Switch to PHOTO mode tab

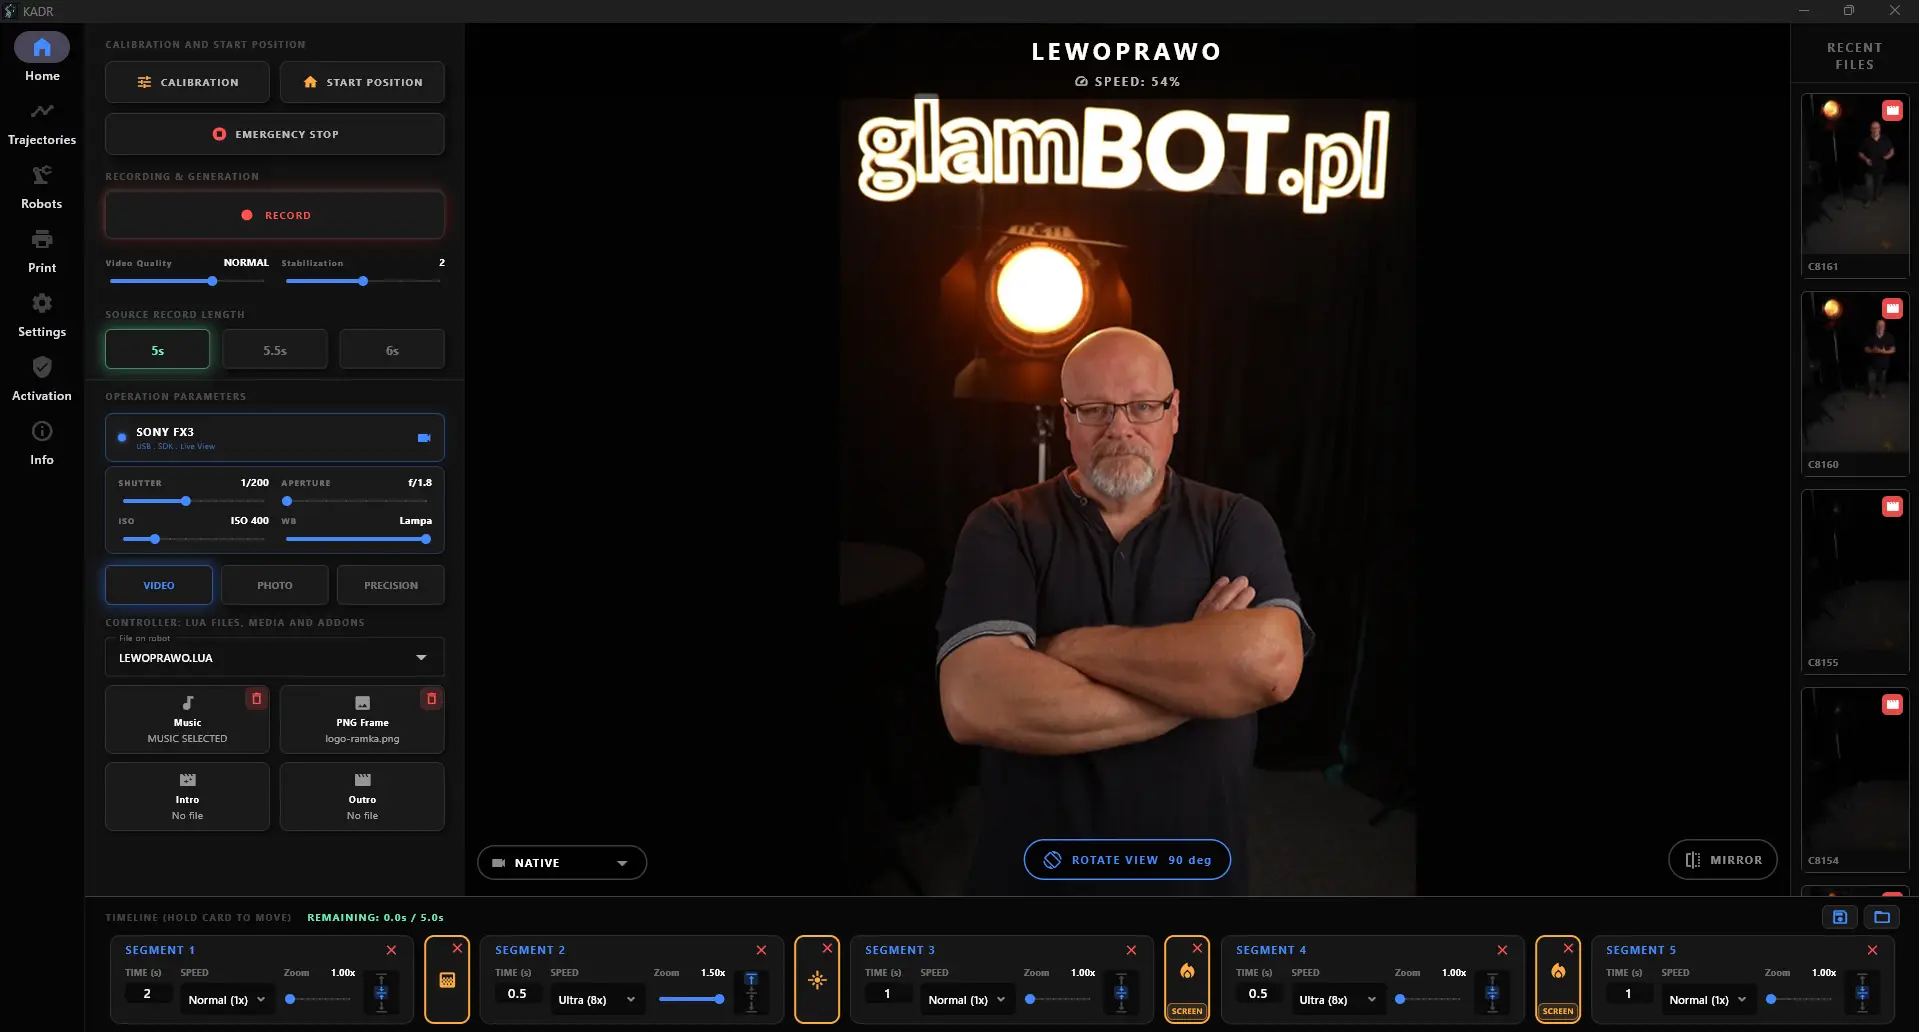[275, 585]
